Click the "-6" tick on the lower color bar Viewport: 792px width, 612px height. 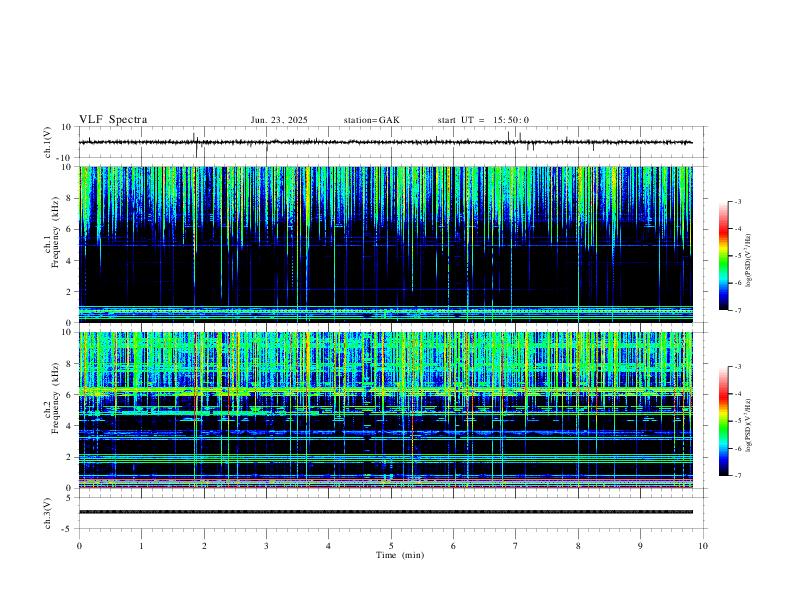pyautogui.click(x=737, y=448)
